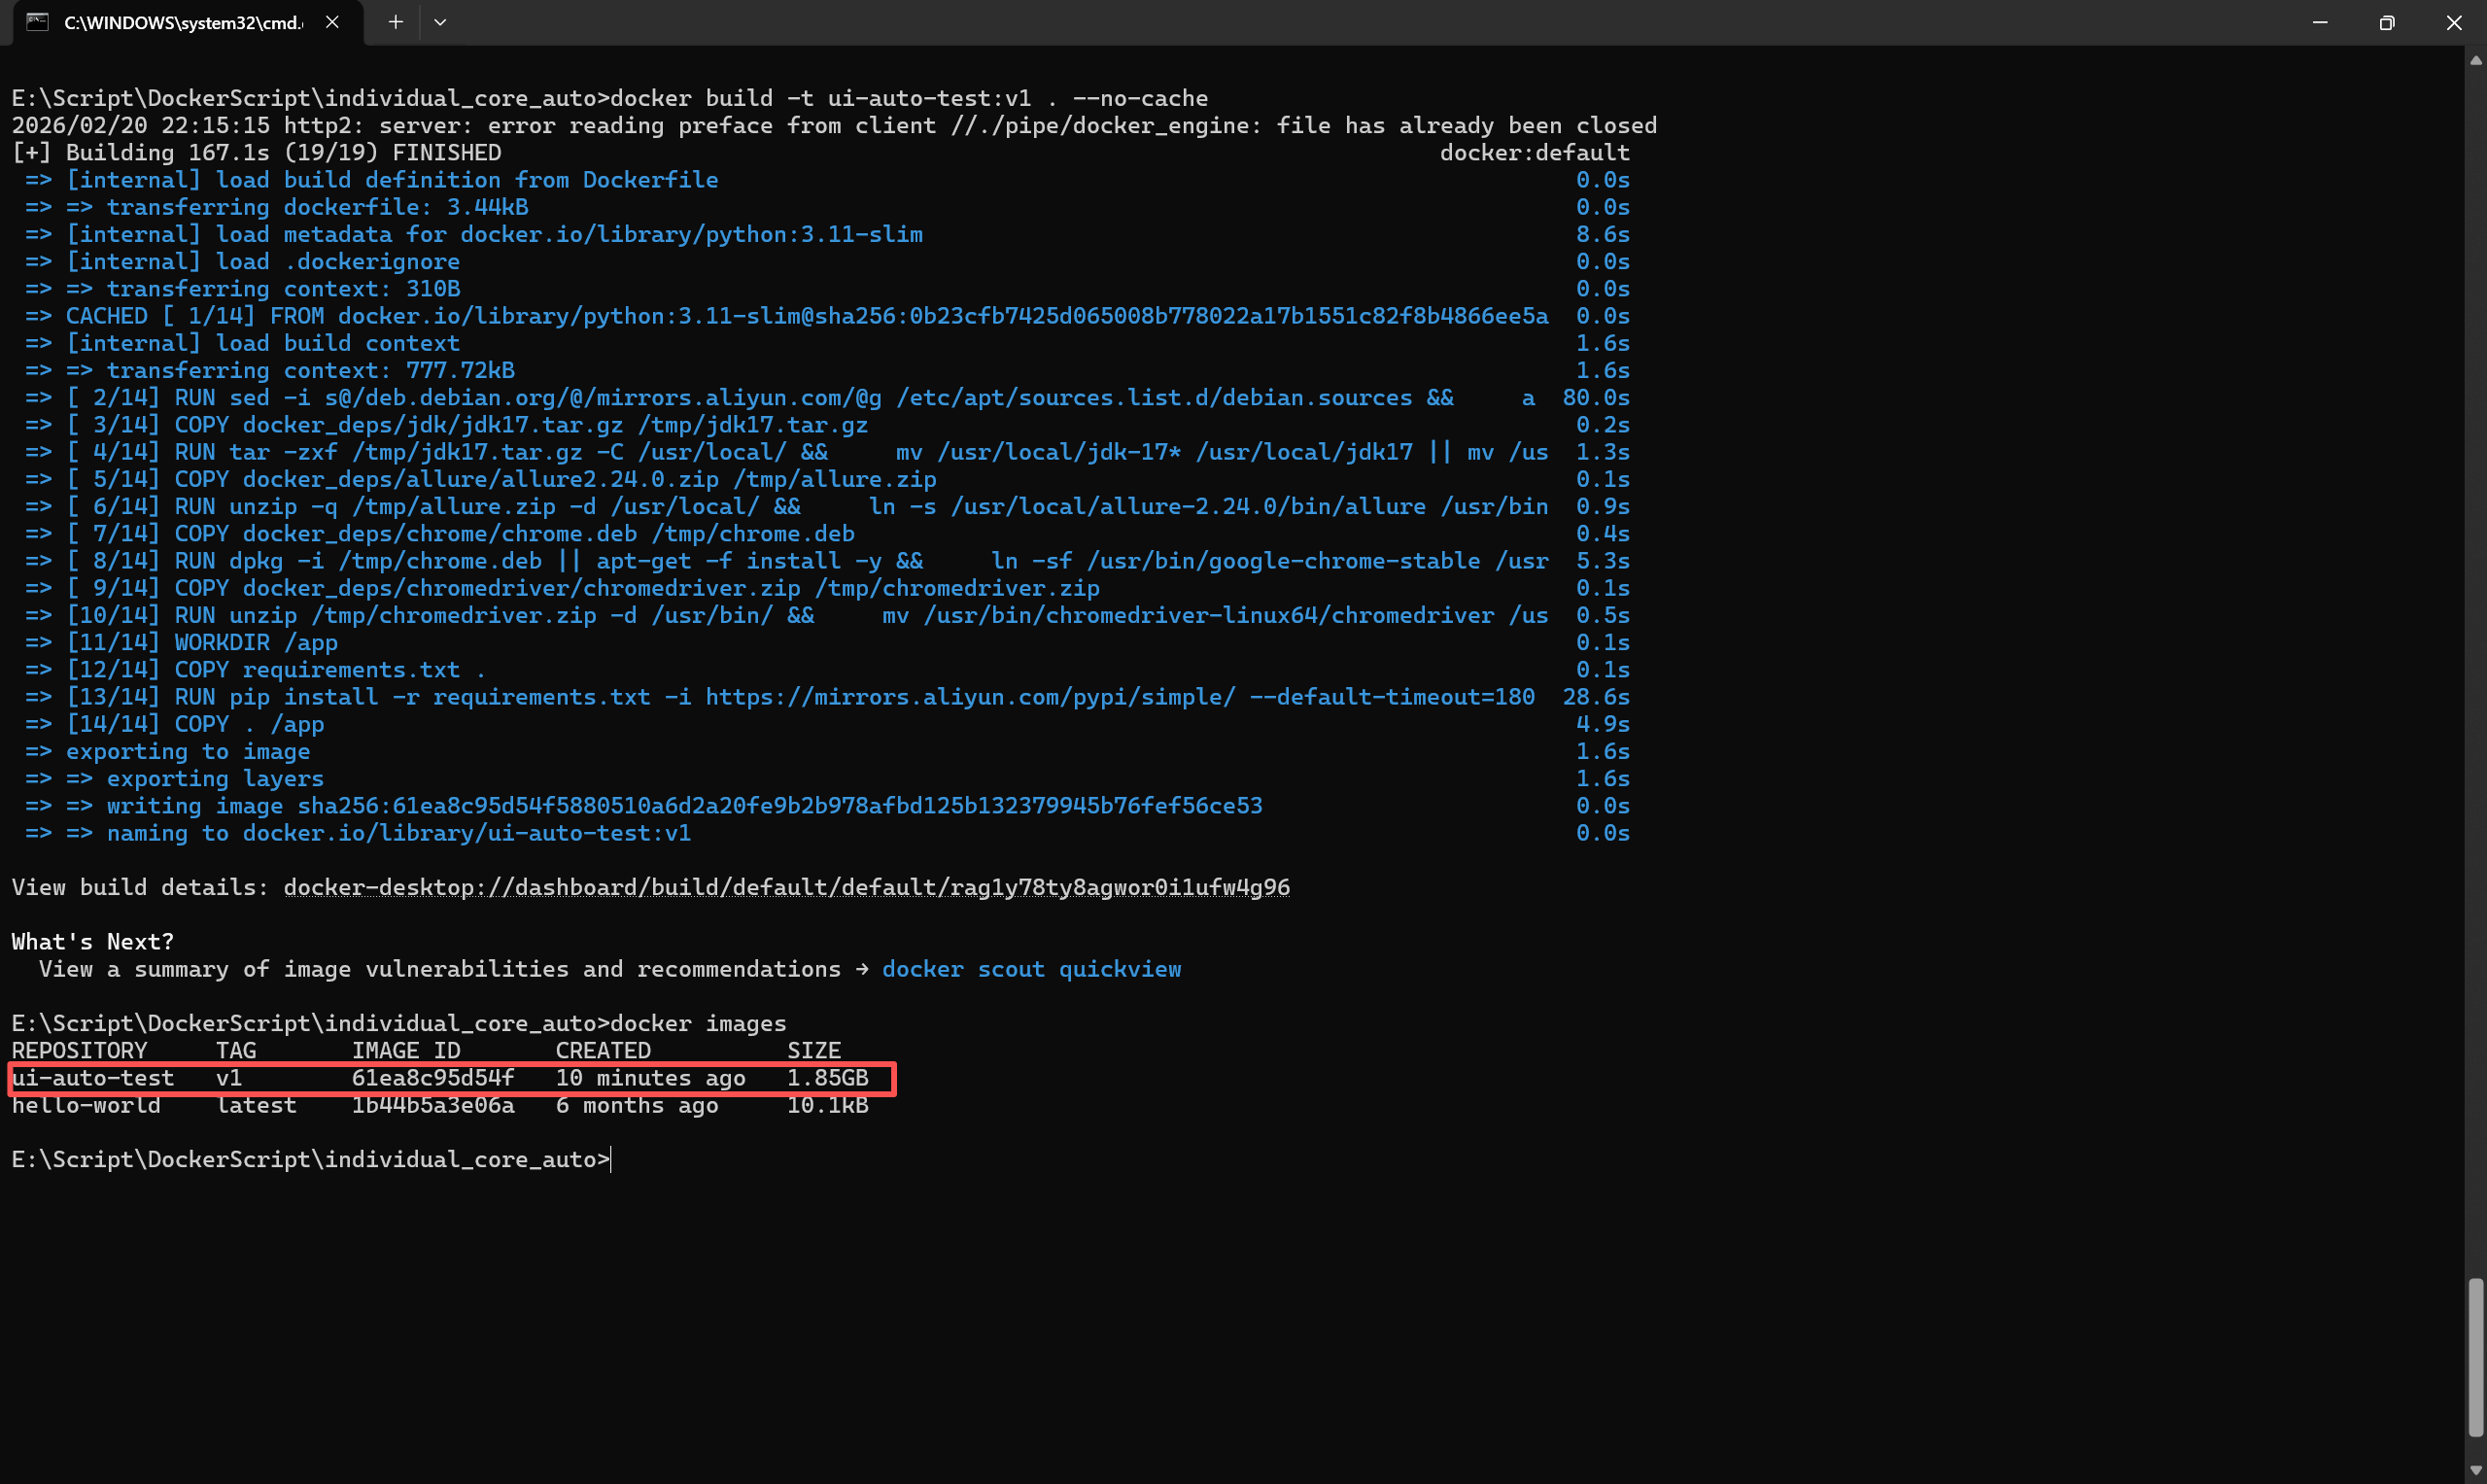Restore down the terminal window
Viewport: 2487px width, 1484px height.
[x=2387, y=22]
